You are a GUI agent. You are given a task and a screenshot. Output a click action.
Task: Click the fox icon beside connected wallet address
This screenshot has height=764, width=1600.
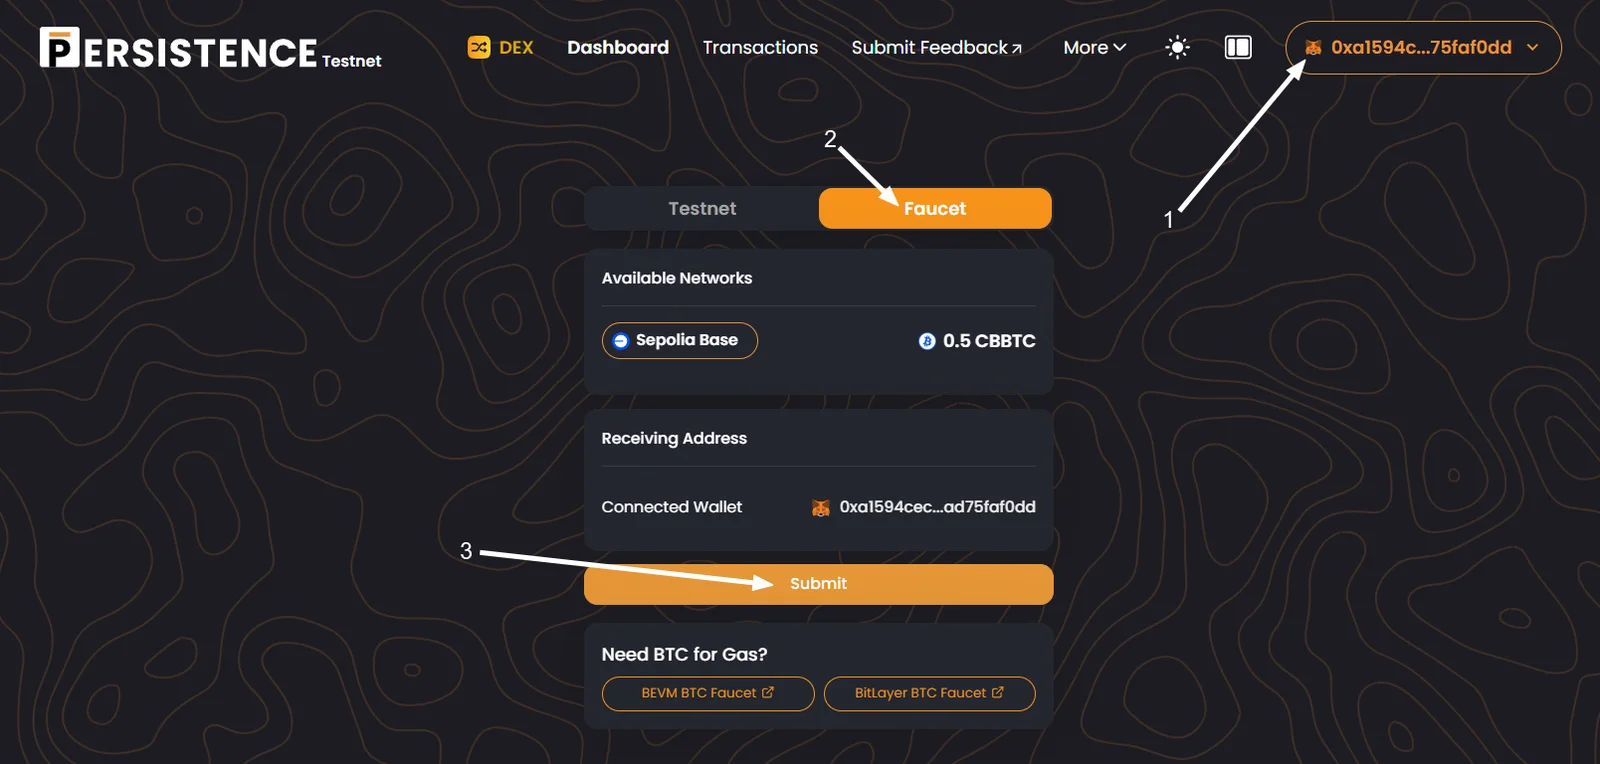click(x=821, y=508)
